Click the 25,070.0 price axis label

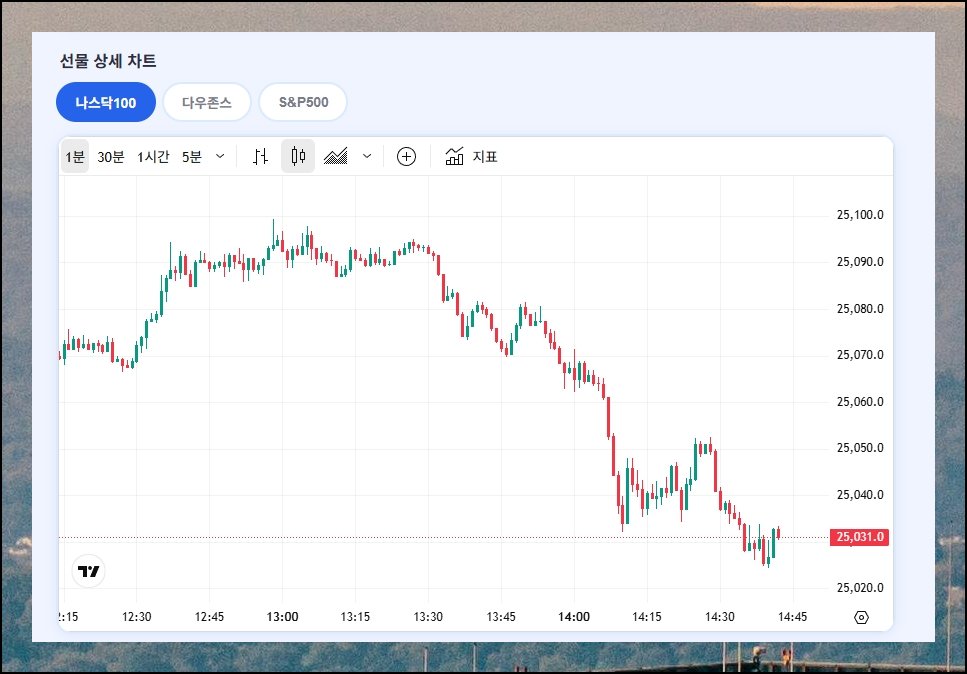coord(860,355)
